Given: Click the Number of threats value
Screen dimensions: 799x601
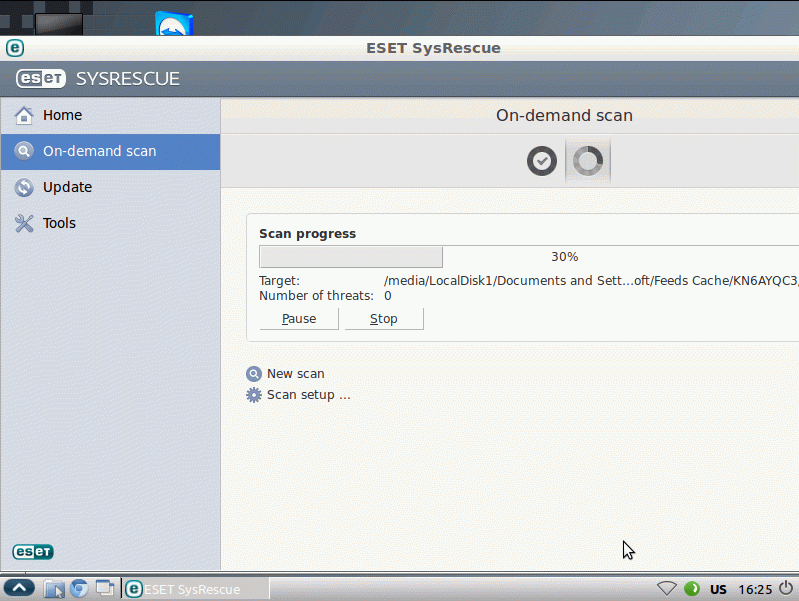Looking at the screenshot, I should pos(388,296).
